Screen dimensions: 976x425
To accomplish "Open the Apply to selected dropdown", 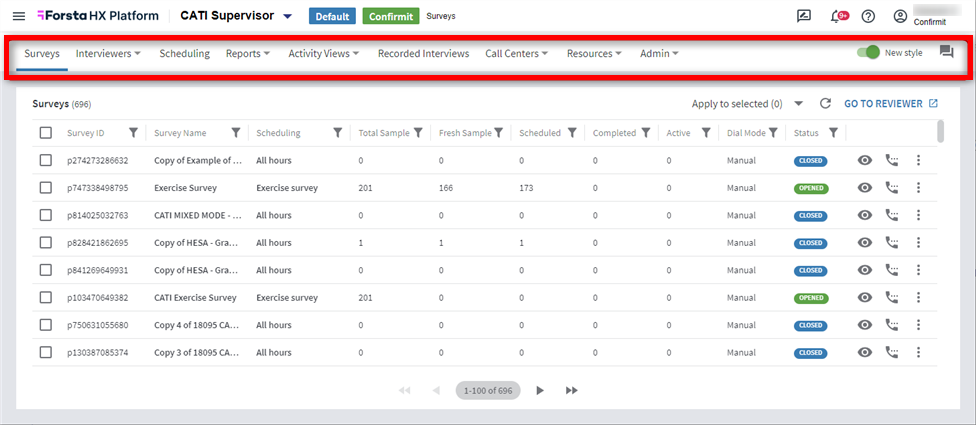I will tap(748, 104).
